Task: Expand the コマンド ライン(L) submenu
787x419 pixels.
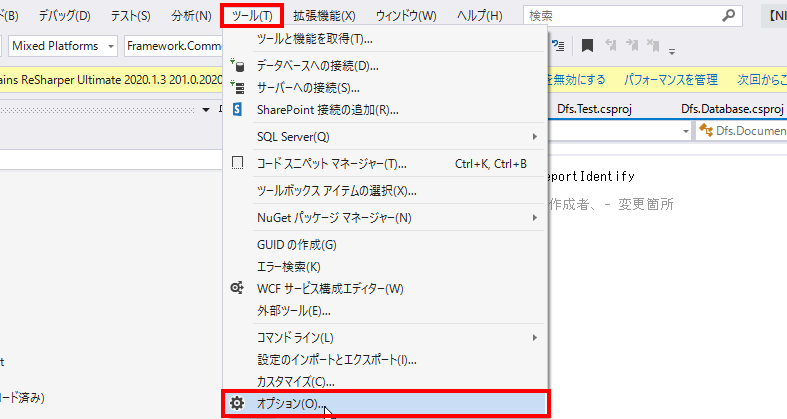Action: point(385,338)
